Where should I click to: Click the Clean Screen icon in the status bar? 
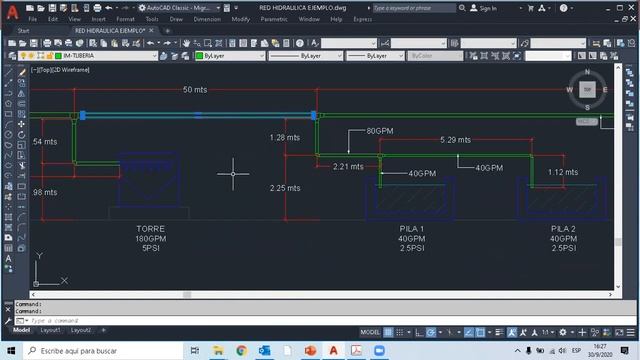click(x=620, y=333)
